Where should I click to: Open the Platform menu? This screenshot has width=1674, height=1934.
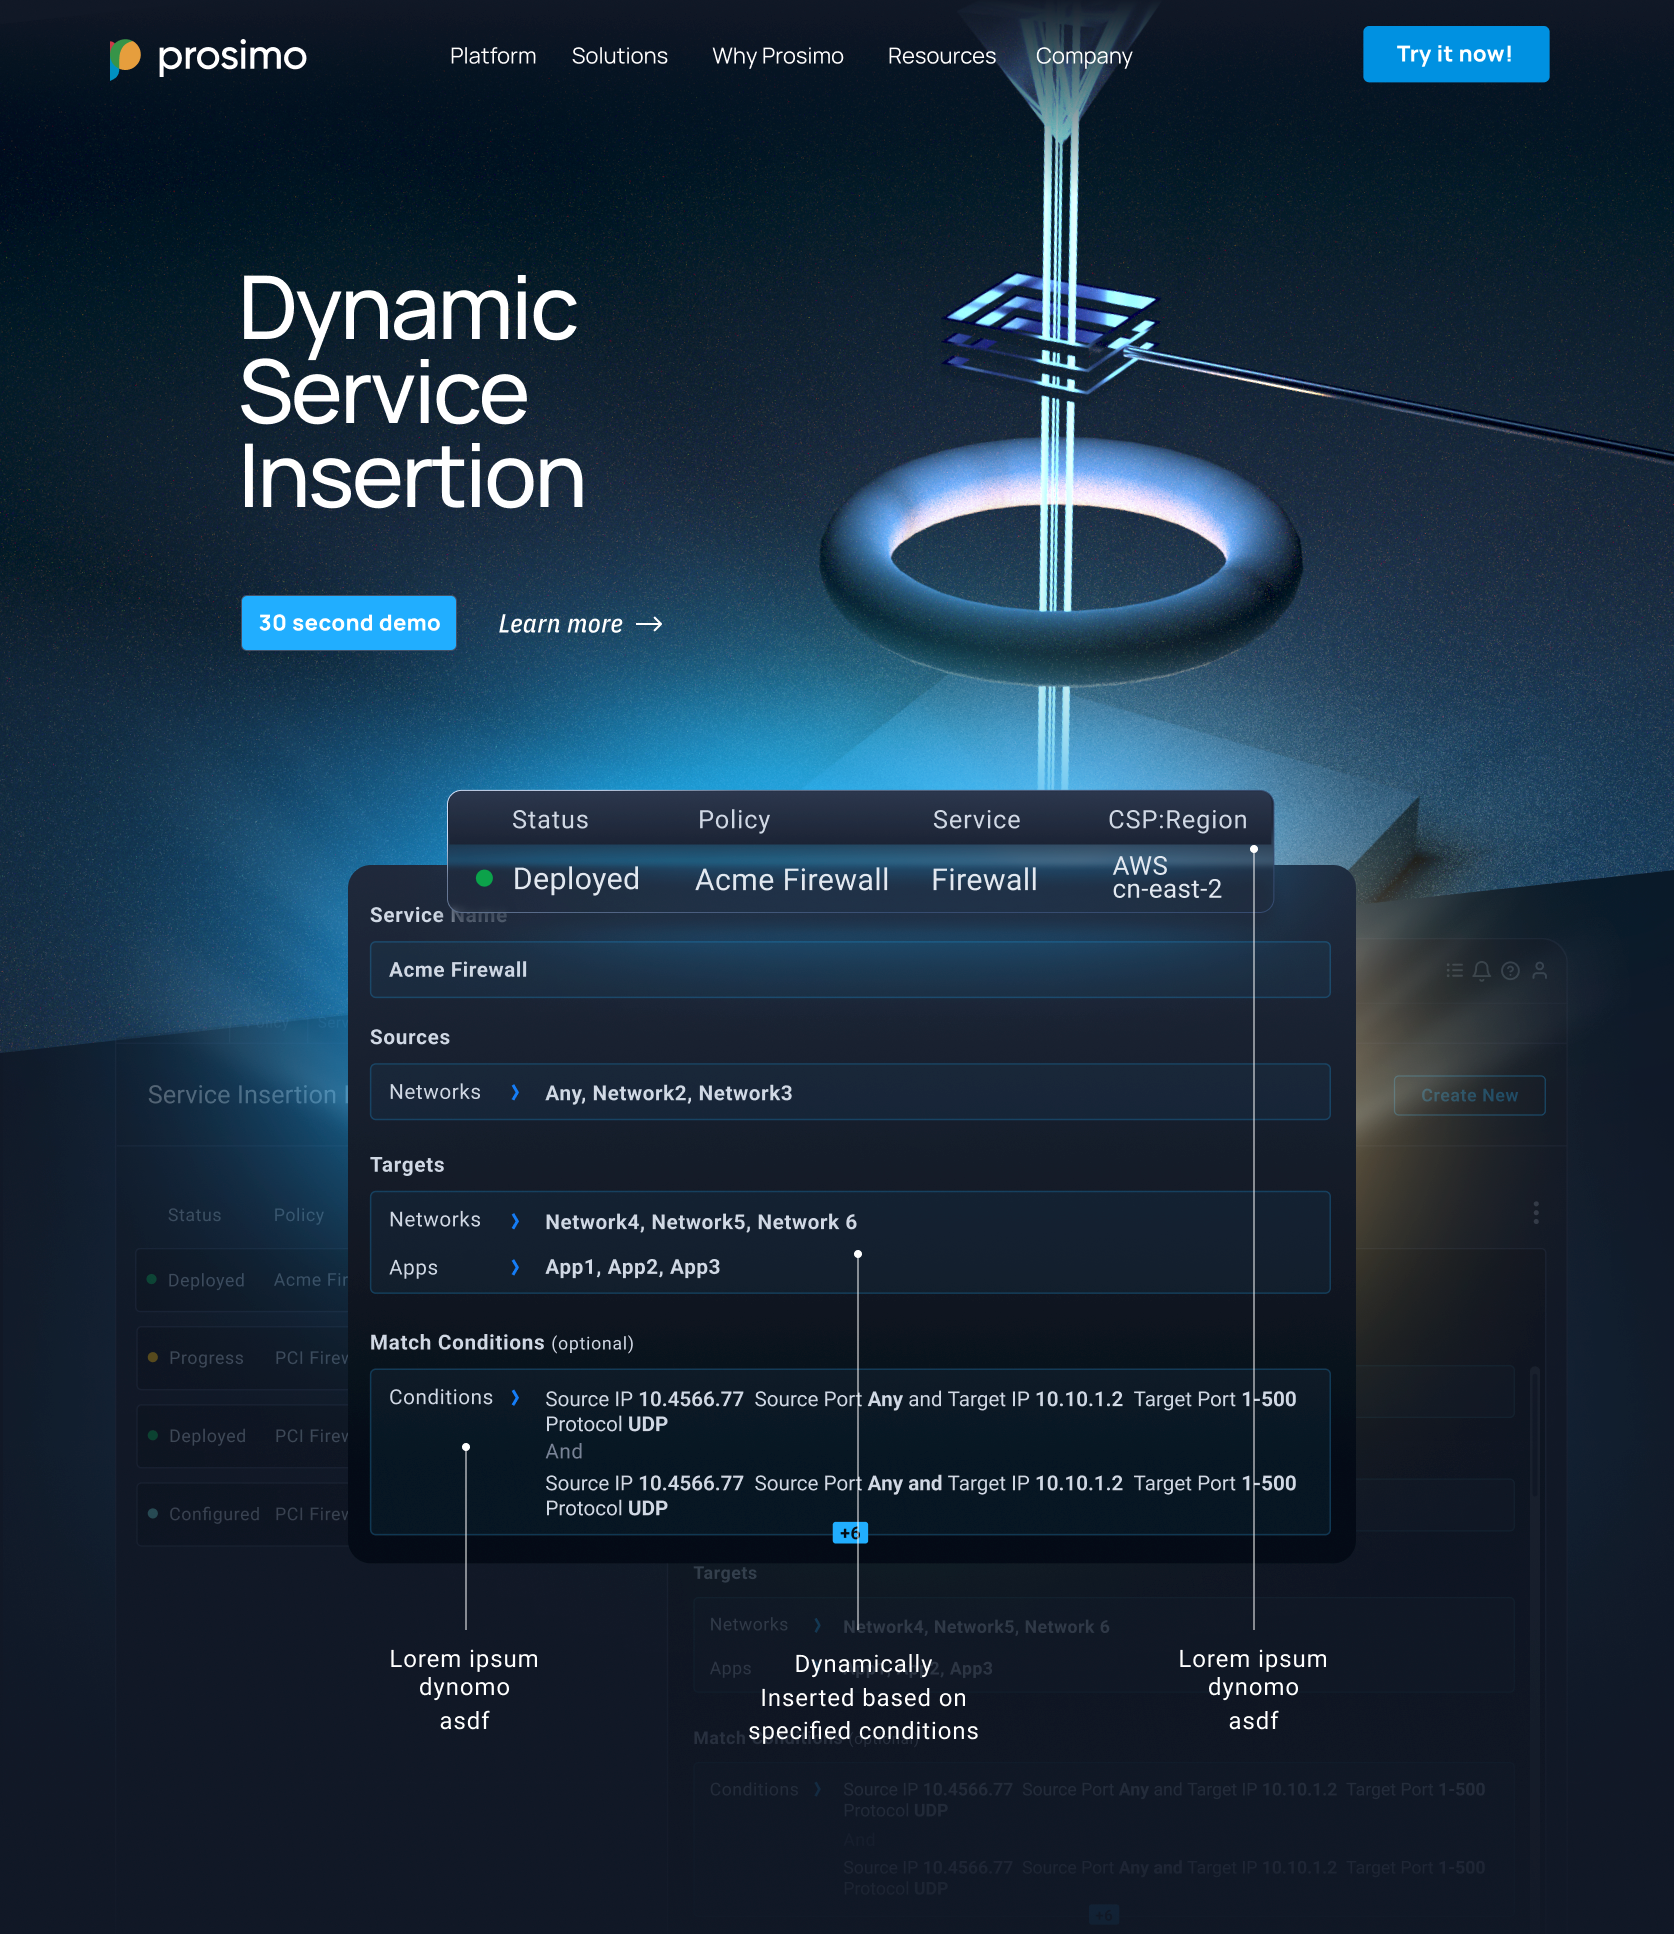492,57
